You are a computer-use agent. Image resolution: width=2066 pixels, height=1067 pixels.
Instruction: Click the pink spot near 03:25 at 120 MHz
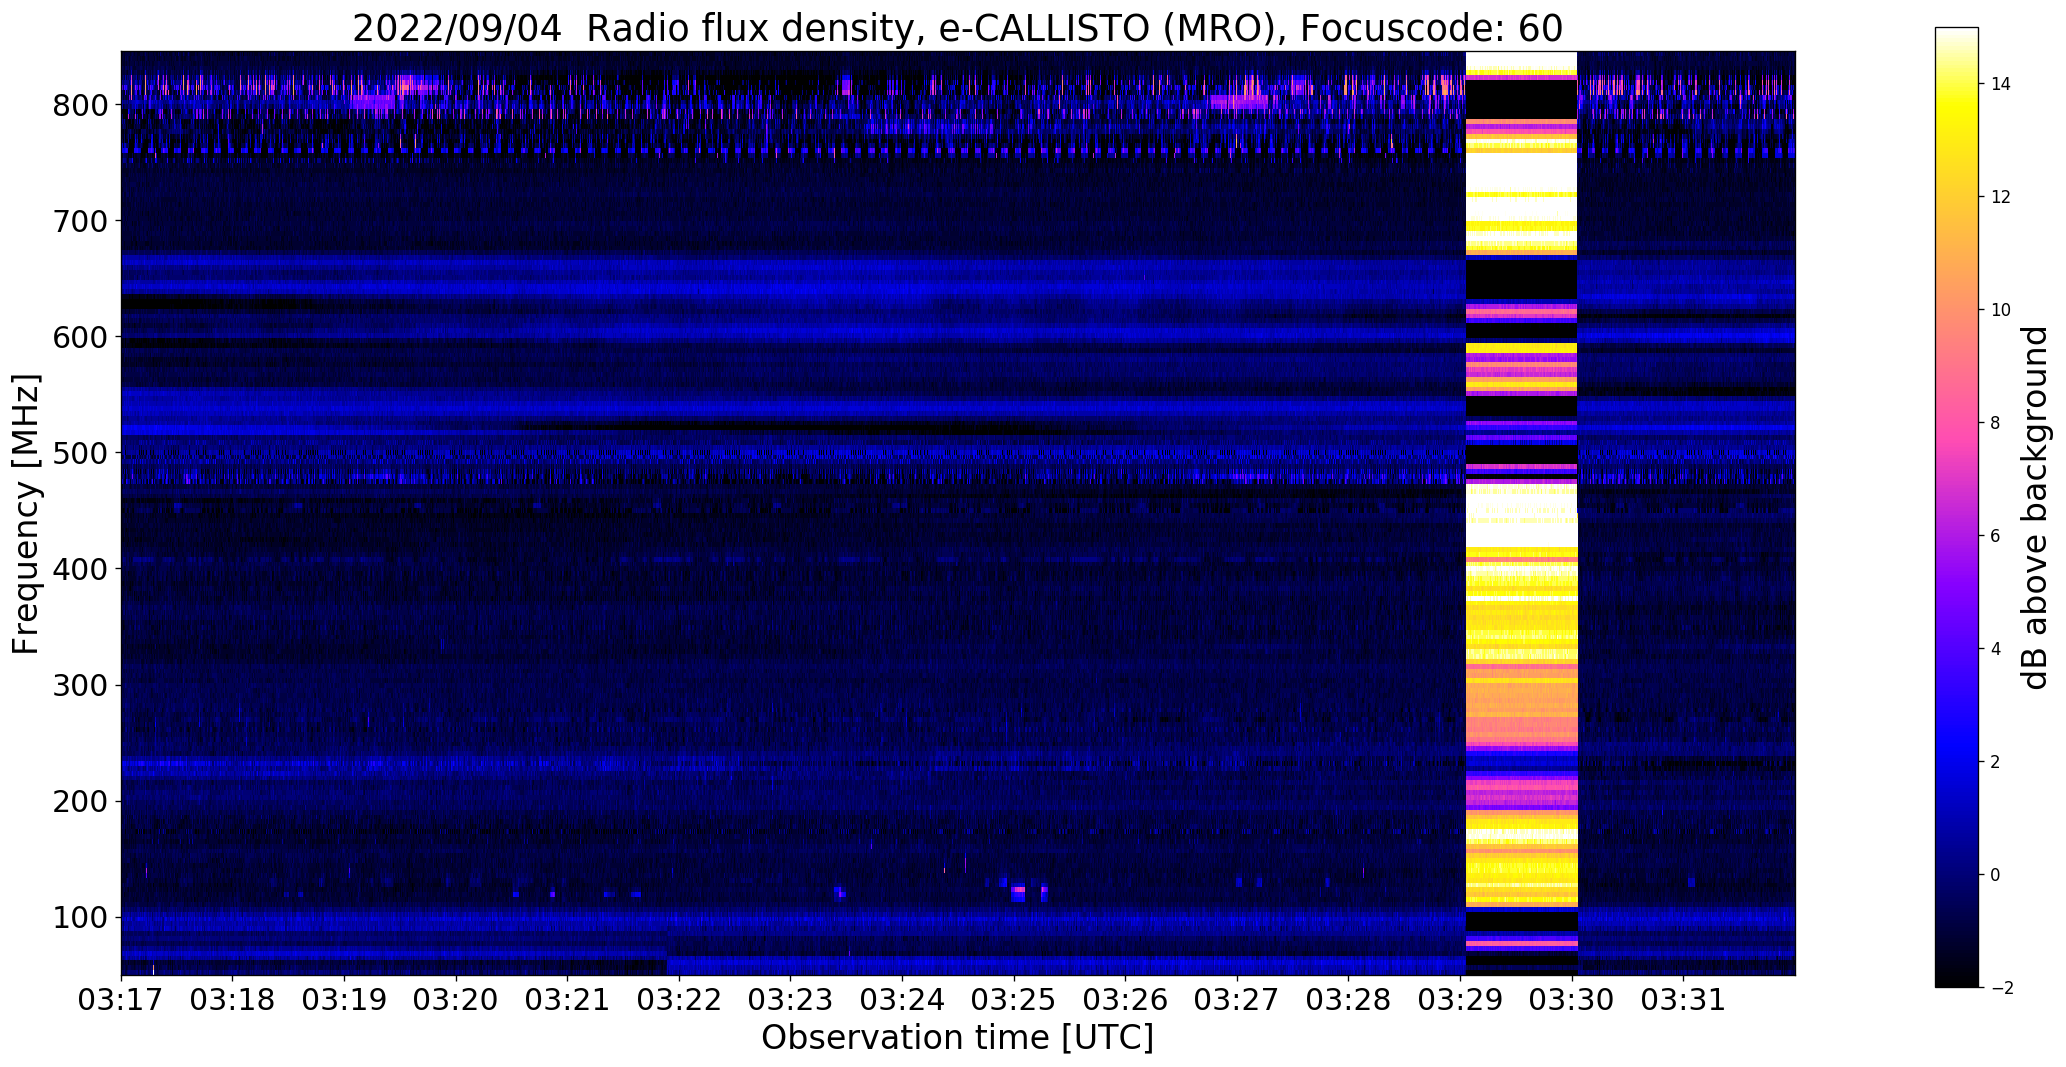[x=1018, y=889]
